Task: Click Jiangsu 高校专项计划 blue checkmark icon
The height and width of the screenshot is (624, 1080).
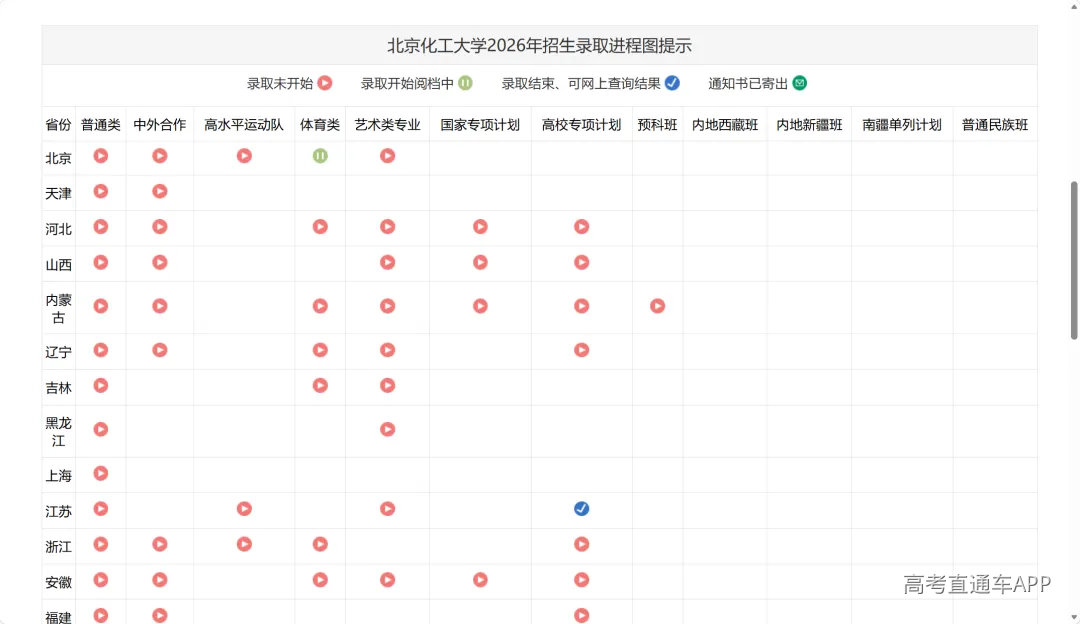Action: tap(581, 509)
